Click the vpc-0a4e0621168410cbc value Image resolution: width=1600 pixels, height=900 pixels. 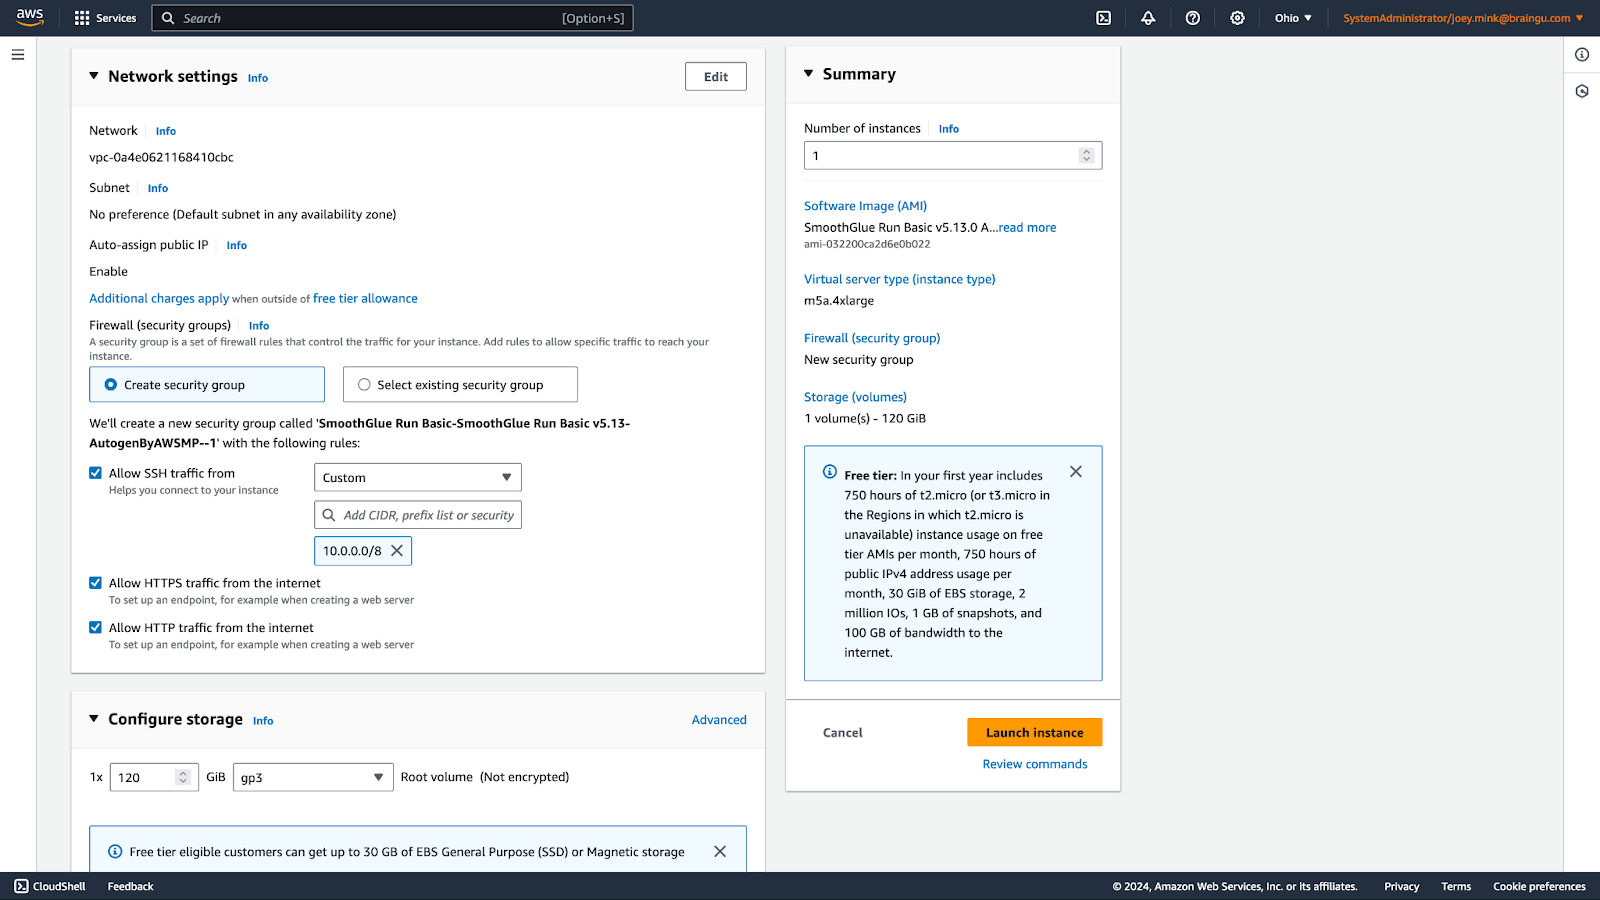coord(161,158)
